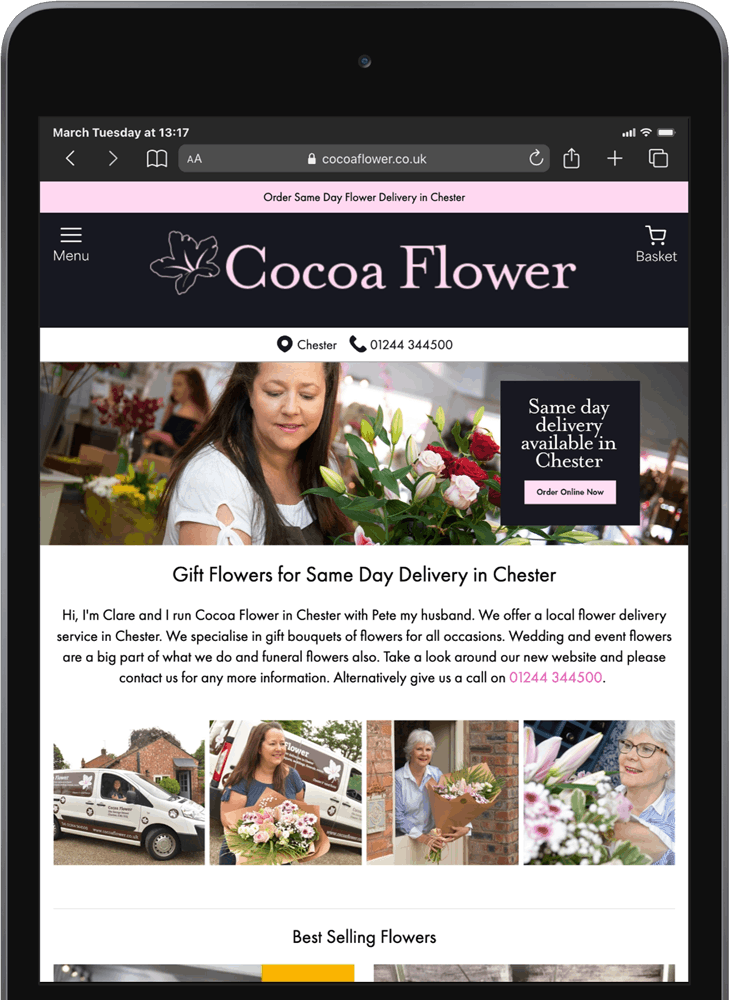Show all open tabs in the overview
The image size is (729, 1000).
pyautogui.click(x=658, y=158)
